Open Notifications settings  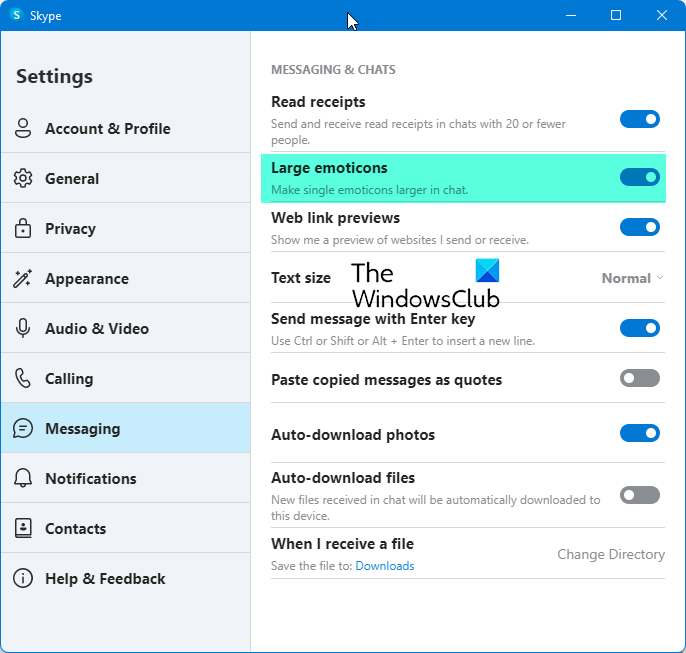(x=126, y=478)
